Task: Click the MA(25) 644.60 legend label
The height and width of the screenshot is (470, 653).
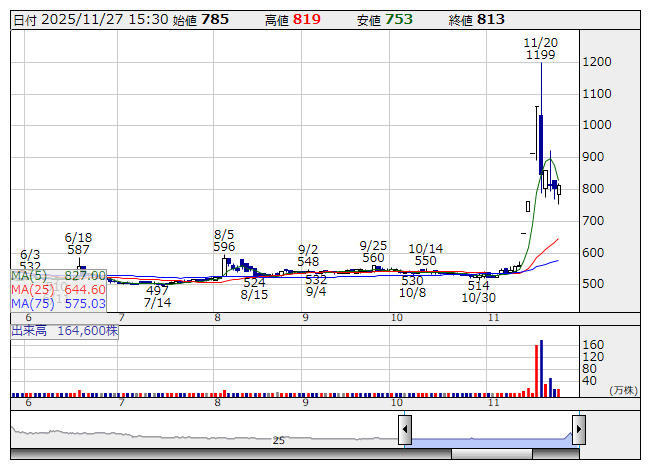Action: pos(58,289)
